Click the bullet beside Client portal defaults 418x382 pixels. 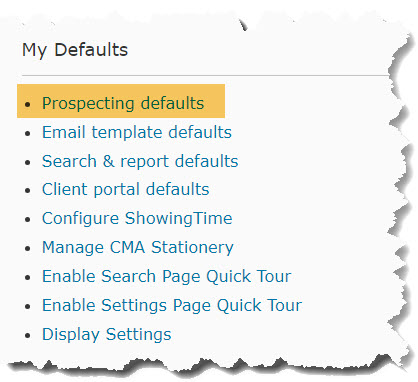(x=28, y=191)
